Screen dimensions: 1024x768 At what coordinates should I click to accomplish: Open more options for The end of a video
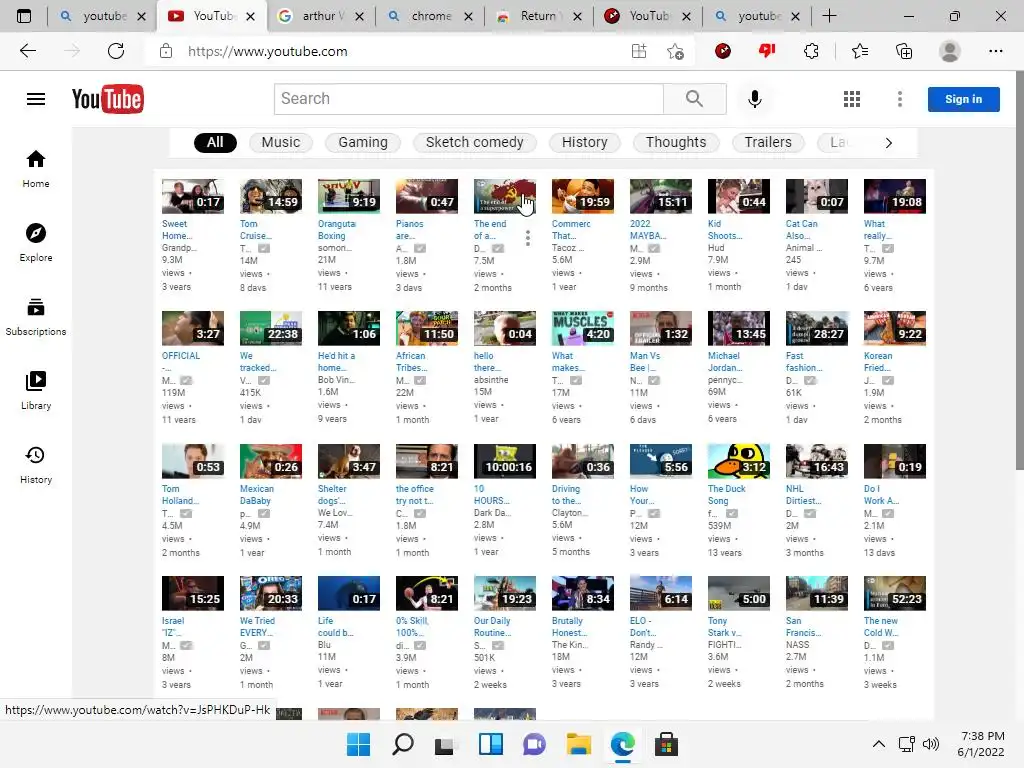tap(528, 238)
